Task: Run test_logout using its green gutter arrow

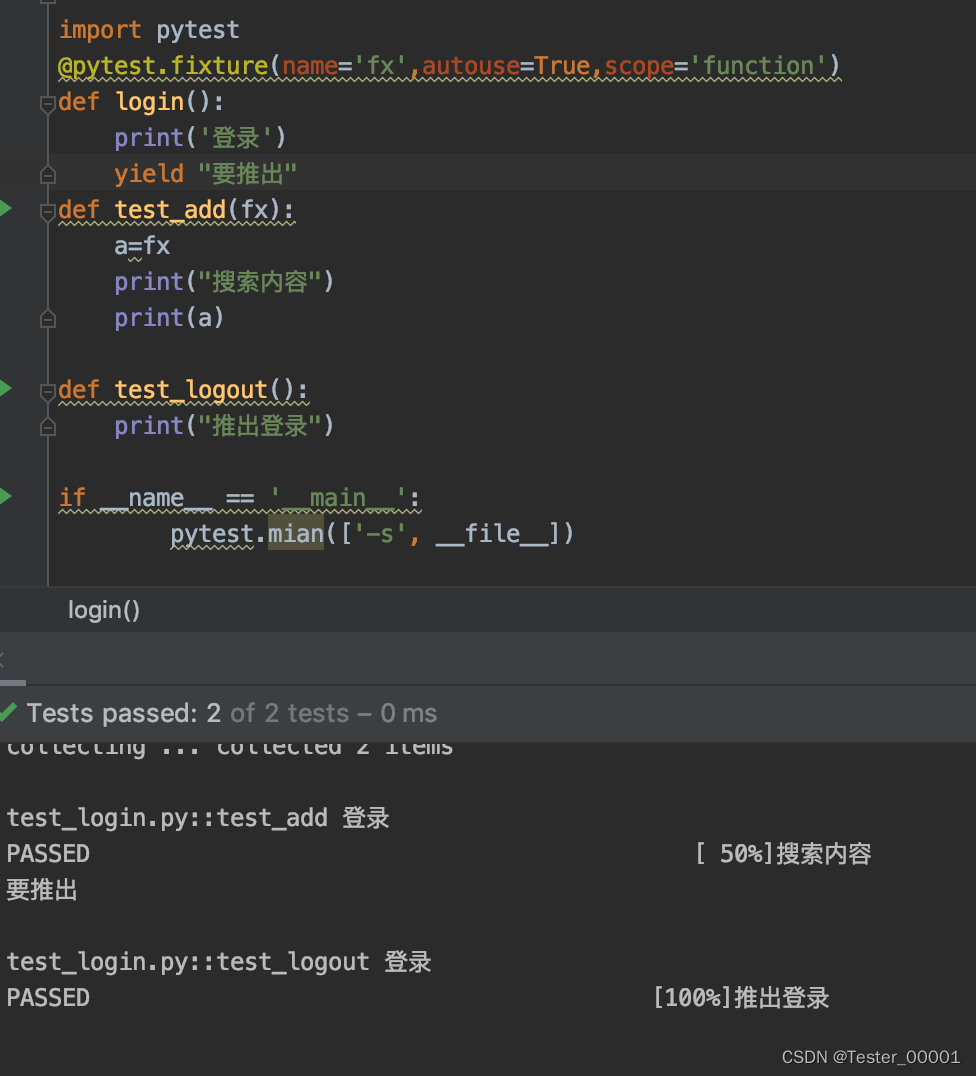Action: [x=5, y=388]
